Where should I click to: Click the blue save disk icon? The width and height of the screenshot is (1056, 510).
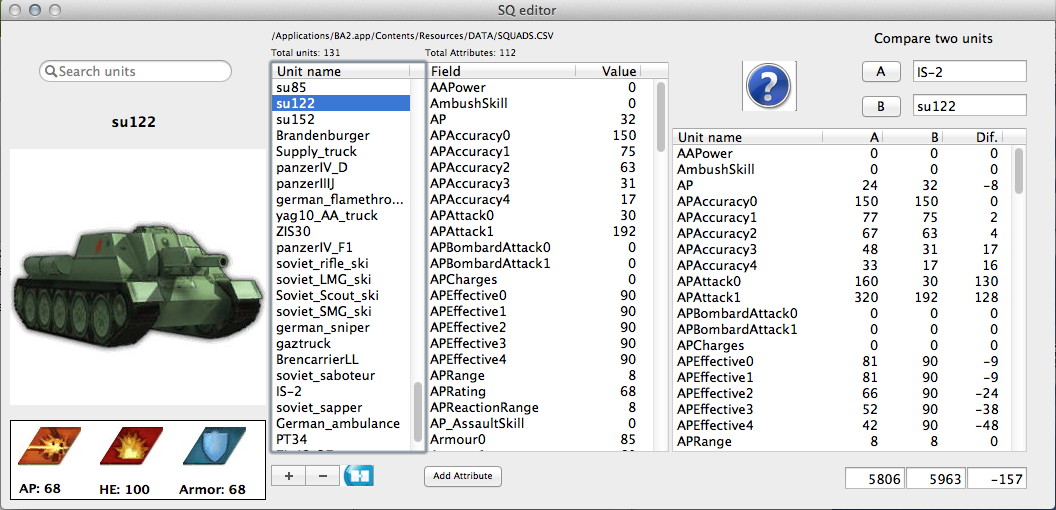[x=358, y=475]
